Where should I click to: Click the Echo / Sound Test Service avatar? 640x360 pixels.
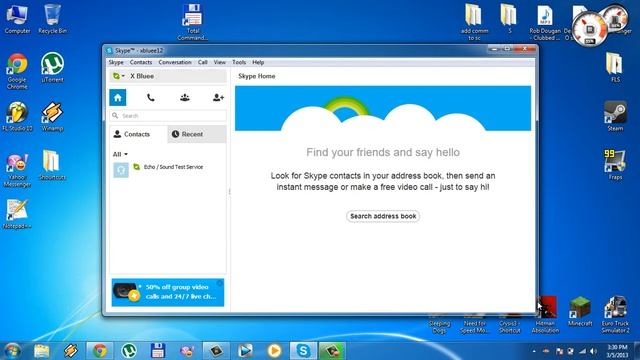coord(121,169)
